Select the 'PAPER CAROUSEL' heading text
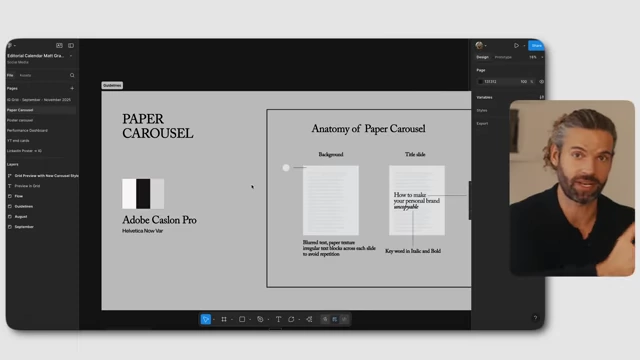The height and width of the screenshot is (360, 640). coord(158,126)
